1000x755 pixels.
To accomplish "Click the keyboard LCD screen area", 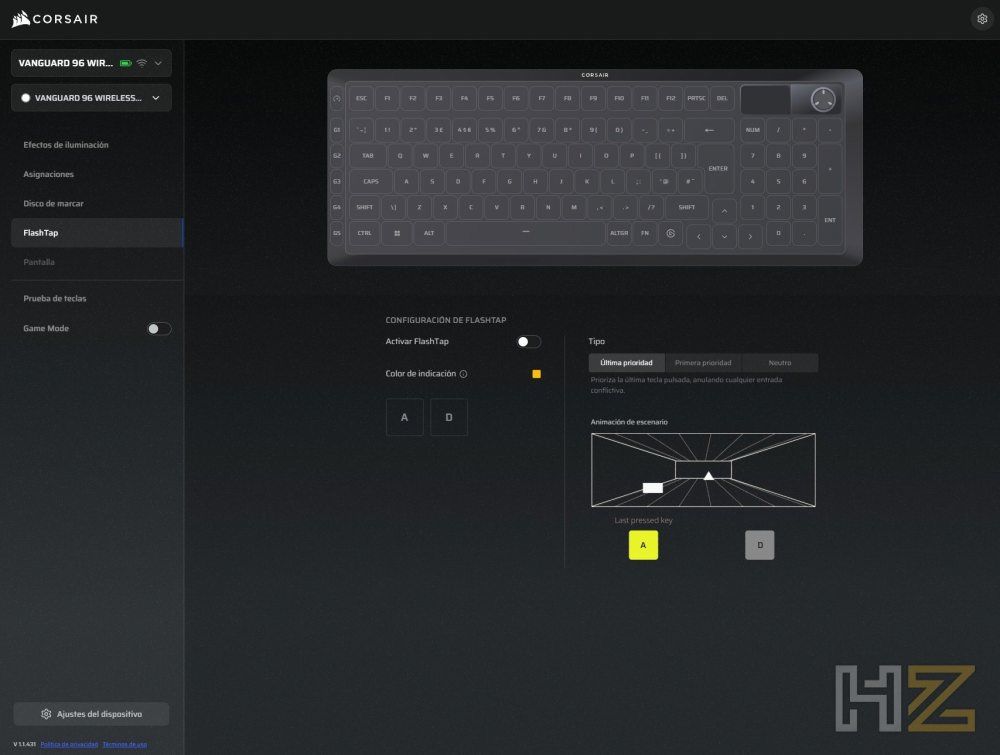I will tap(765, 99).
